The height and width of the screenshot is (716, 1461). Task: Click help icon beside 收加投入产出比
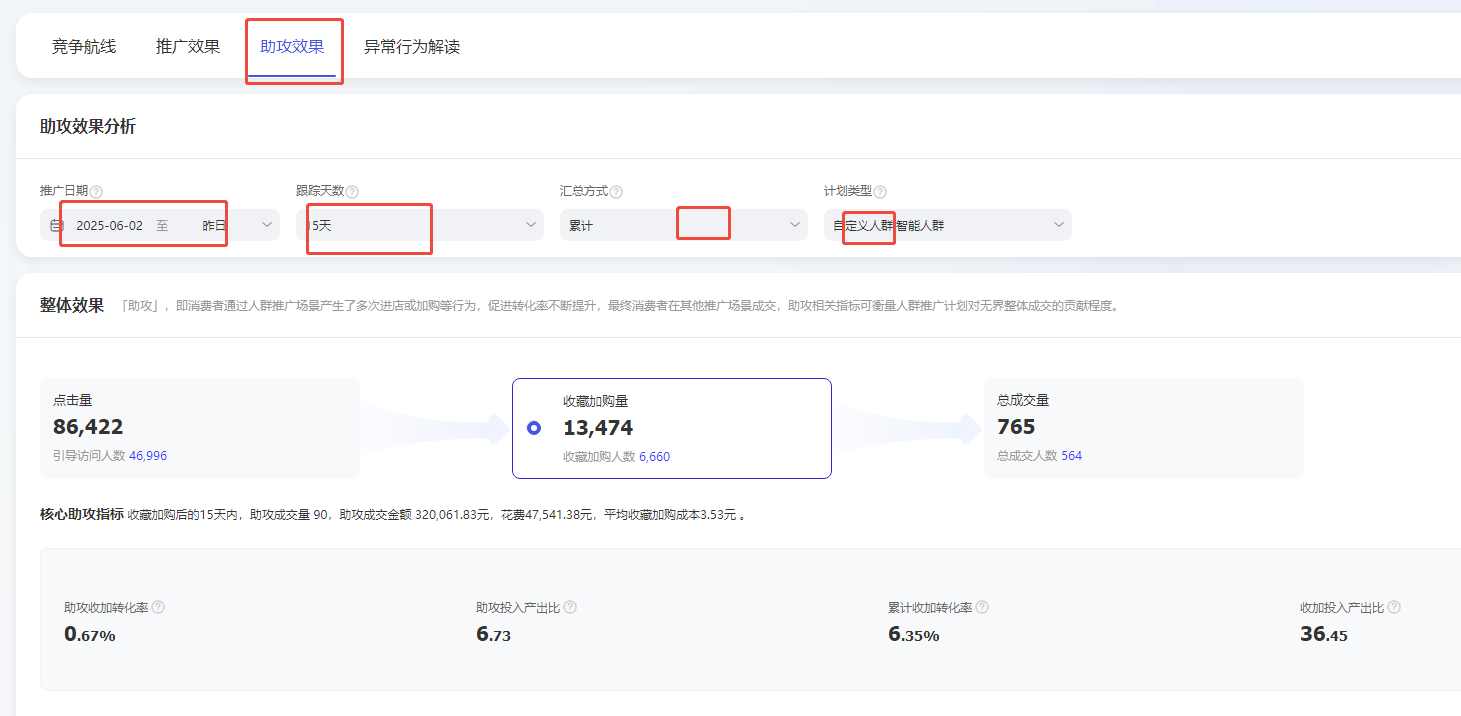pyautogui.click(x=1394, y=607)
